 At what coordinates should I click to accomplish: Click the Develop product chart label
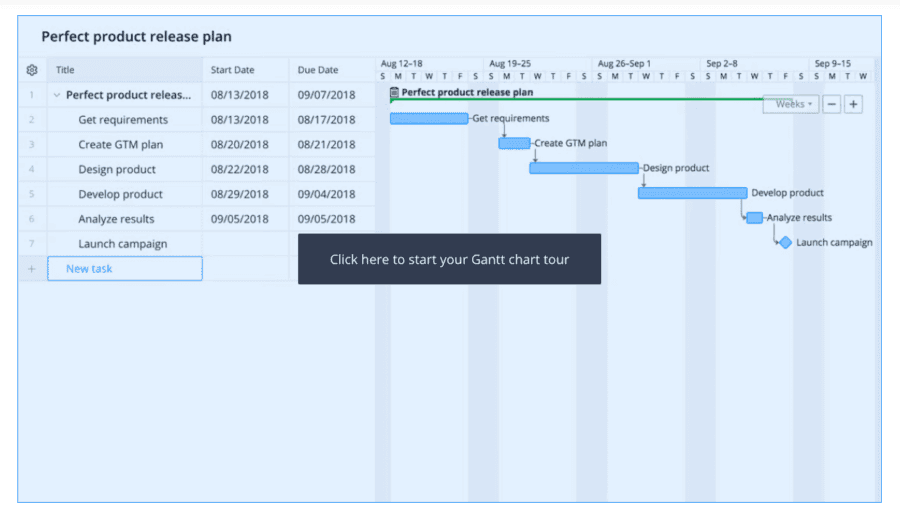point(787,193)
